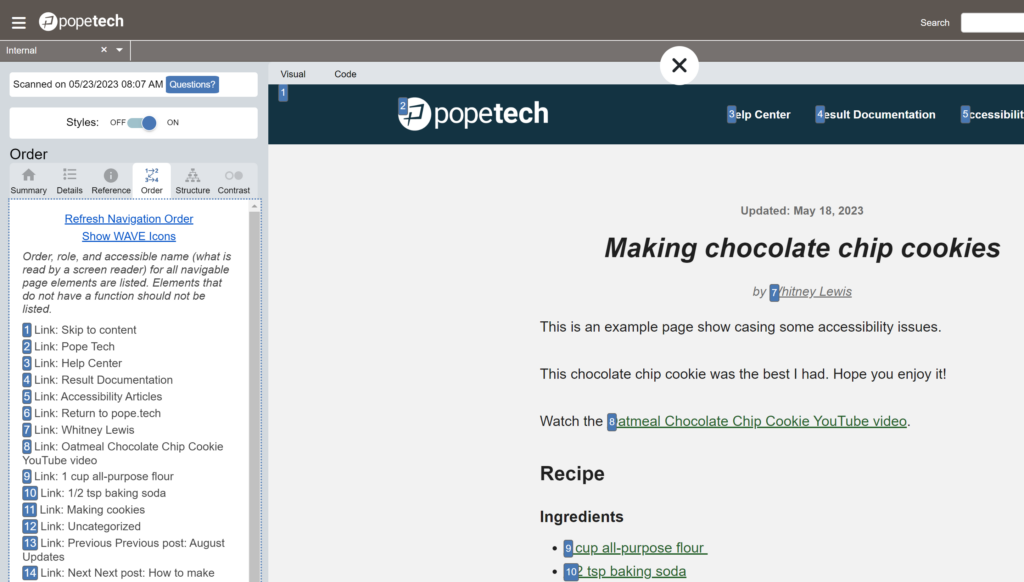1024x582 pixels.
Task: Click order marker 5 badge in nav
Action: coord(965,114)
